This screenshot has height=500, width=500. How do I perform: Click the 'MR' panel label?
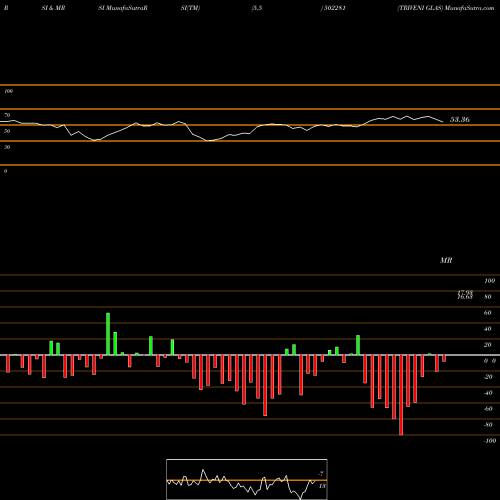coord(446,260)
